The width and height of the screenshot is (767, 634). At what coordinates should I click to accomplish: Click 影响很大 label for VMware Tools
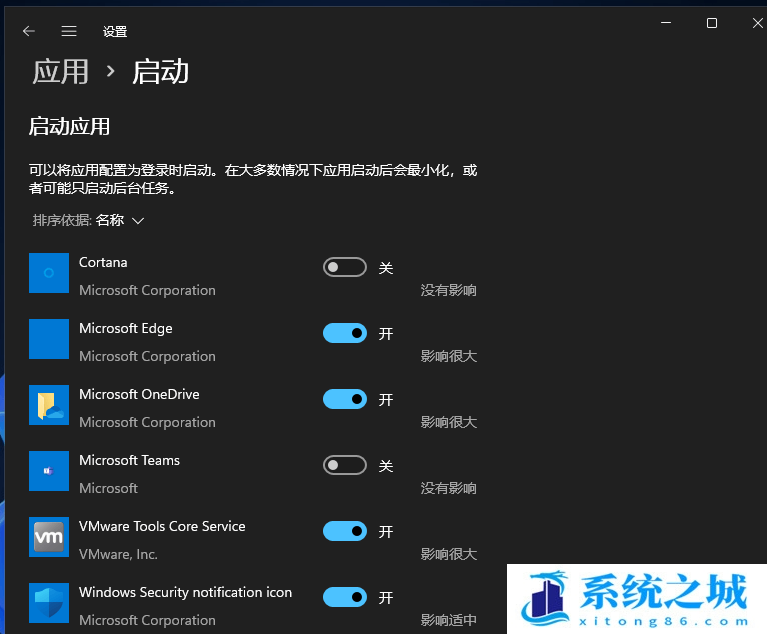point(449,554)
